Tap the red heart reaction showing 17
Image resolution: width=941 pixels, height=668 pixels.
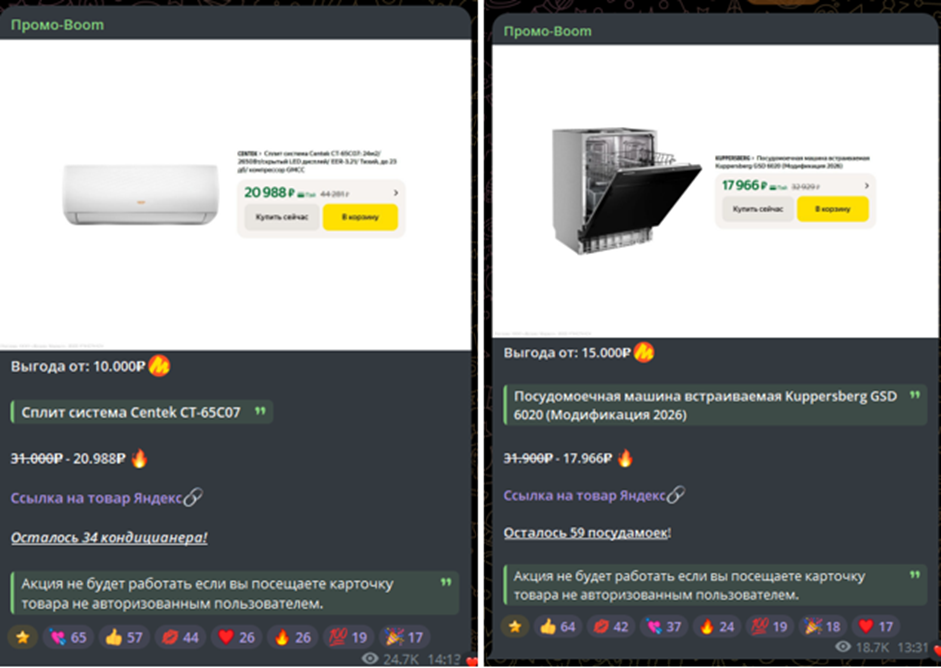click(875, 627)
